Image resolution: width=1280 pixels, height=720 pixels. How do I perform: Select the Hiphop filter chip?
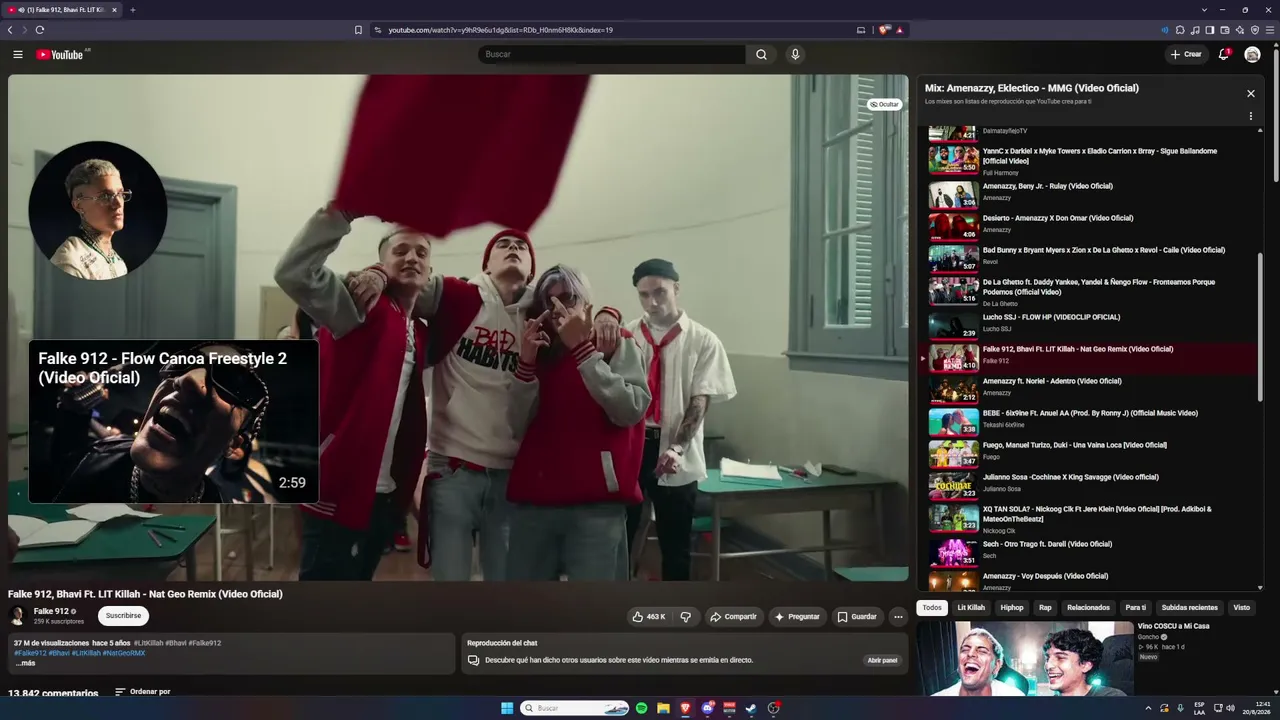tap(1012, 607)
